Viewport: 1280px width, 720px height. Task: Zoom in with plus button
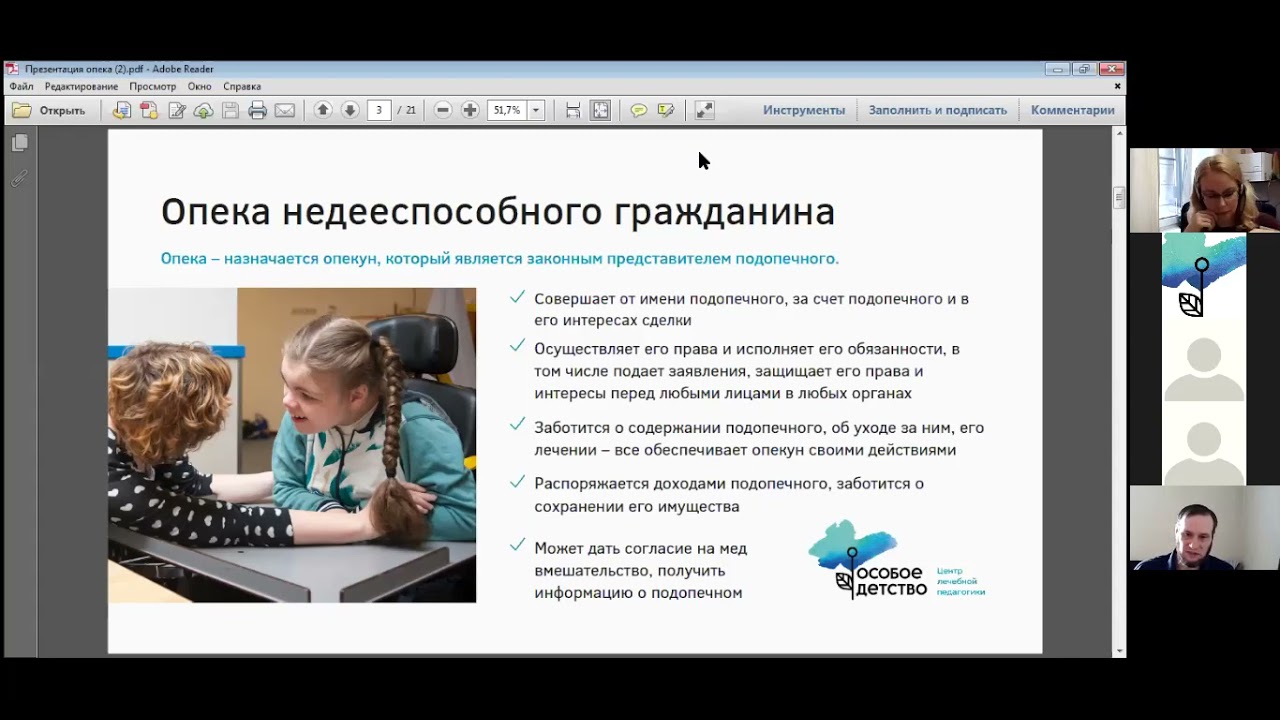(470, 110)
